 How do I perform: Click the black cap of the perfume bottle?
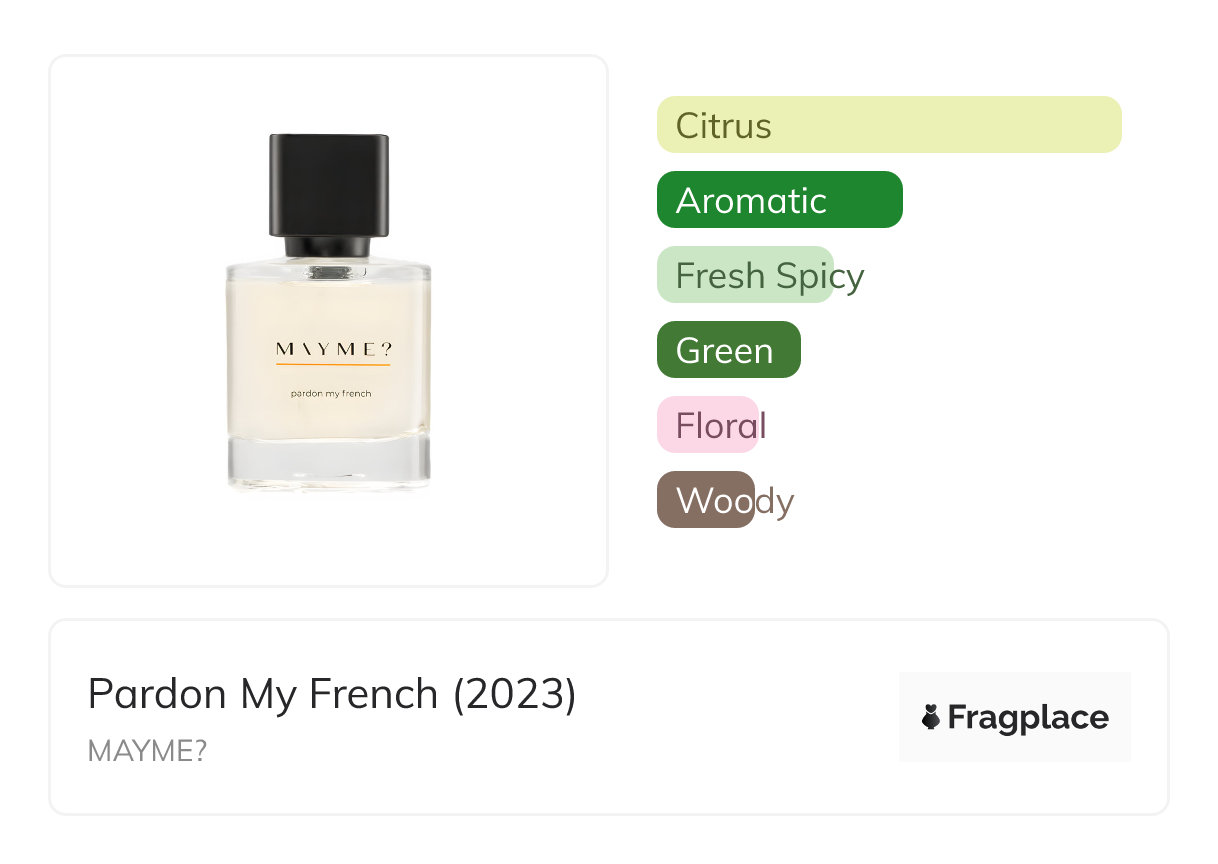click(328, 184)
